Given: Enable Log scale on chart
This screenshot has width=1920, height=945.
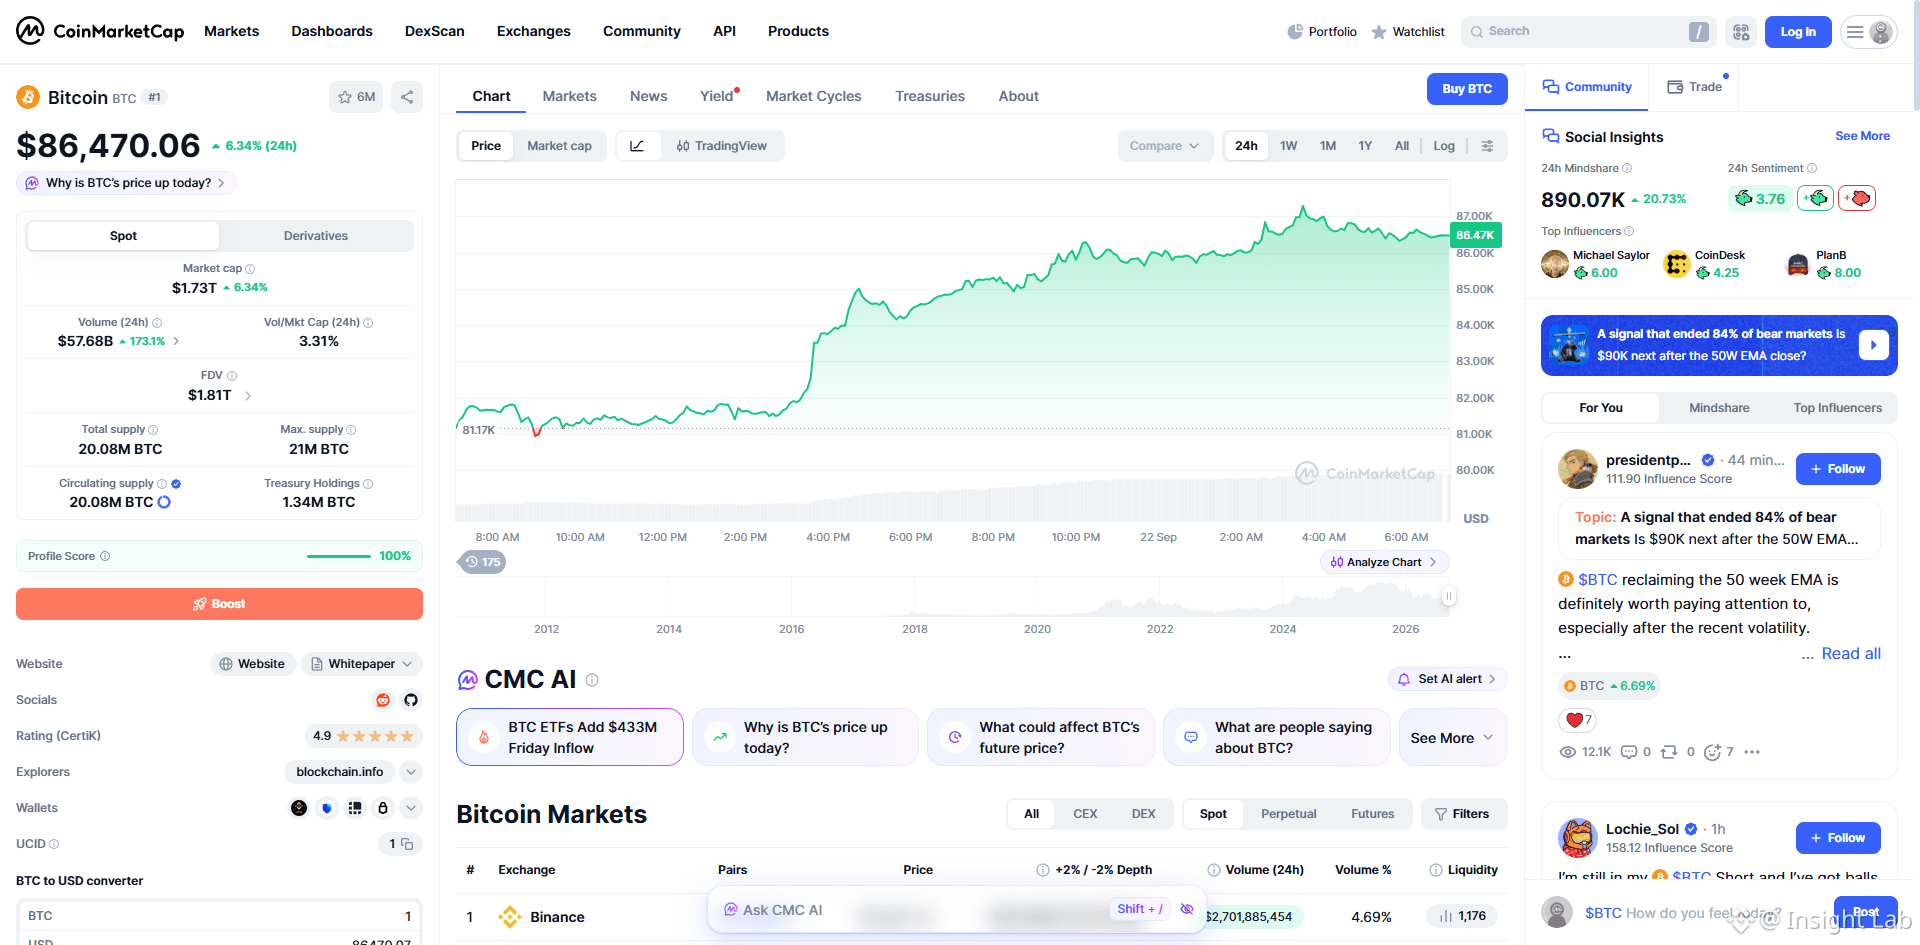Looking at the screenshot, I should tap(1444, 146).
